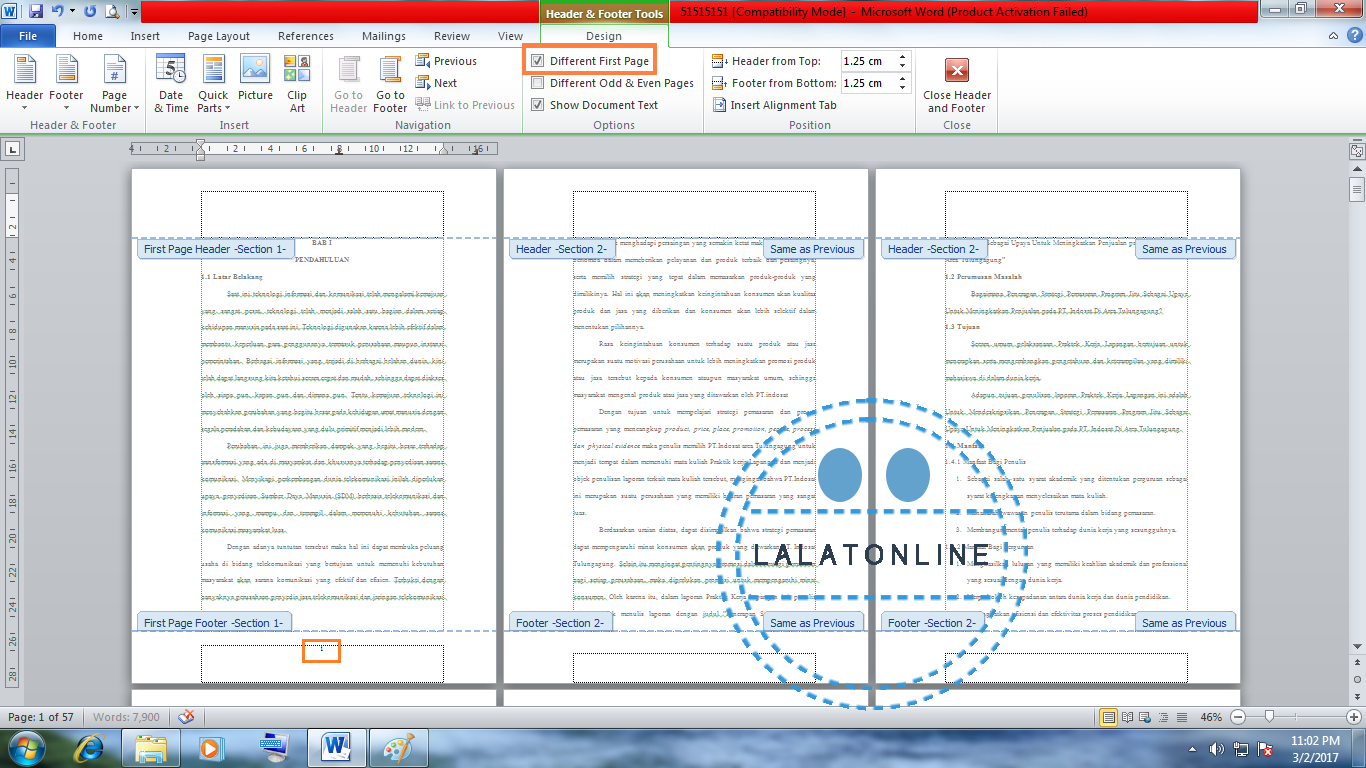The height and width of the screenshot is (768, 1366).
Task: Click Insert Alignment Tab
Action: pyautogui.click(x=774, y=105)
